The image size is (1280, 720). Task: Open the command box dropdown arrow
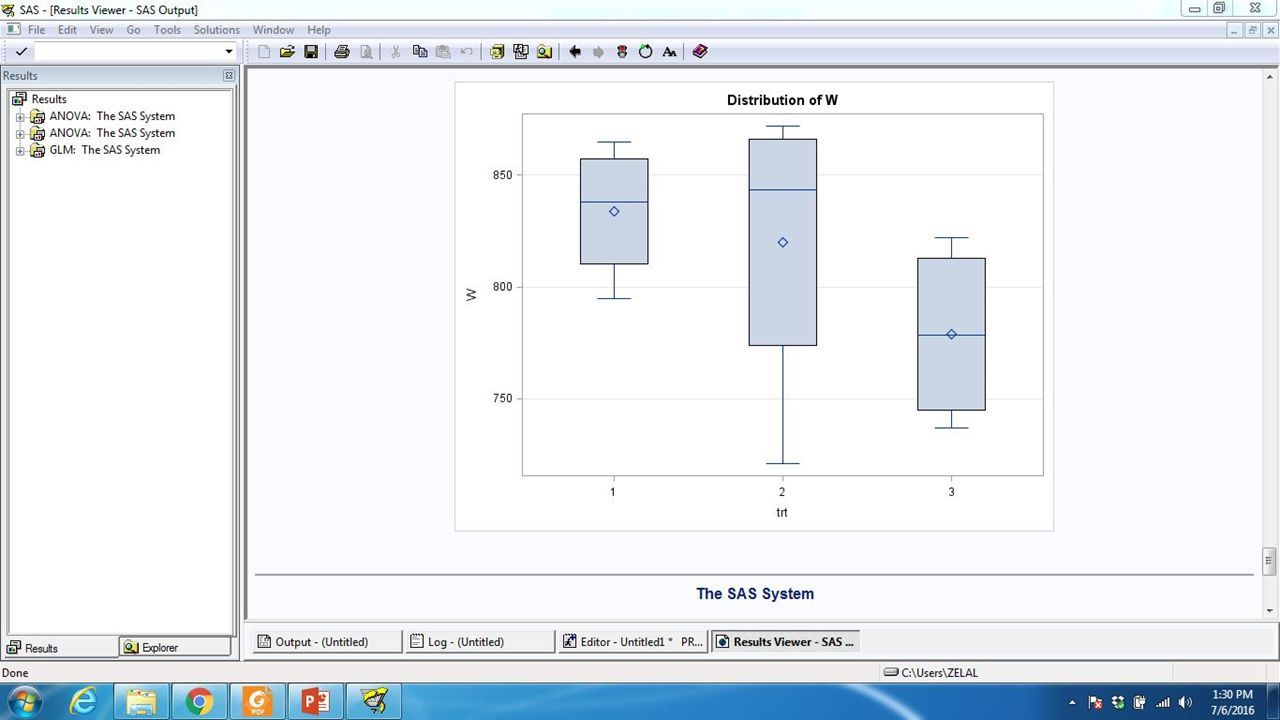pos(229,51)
